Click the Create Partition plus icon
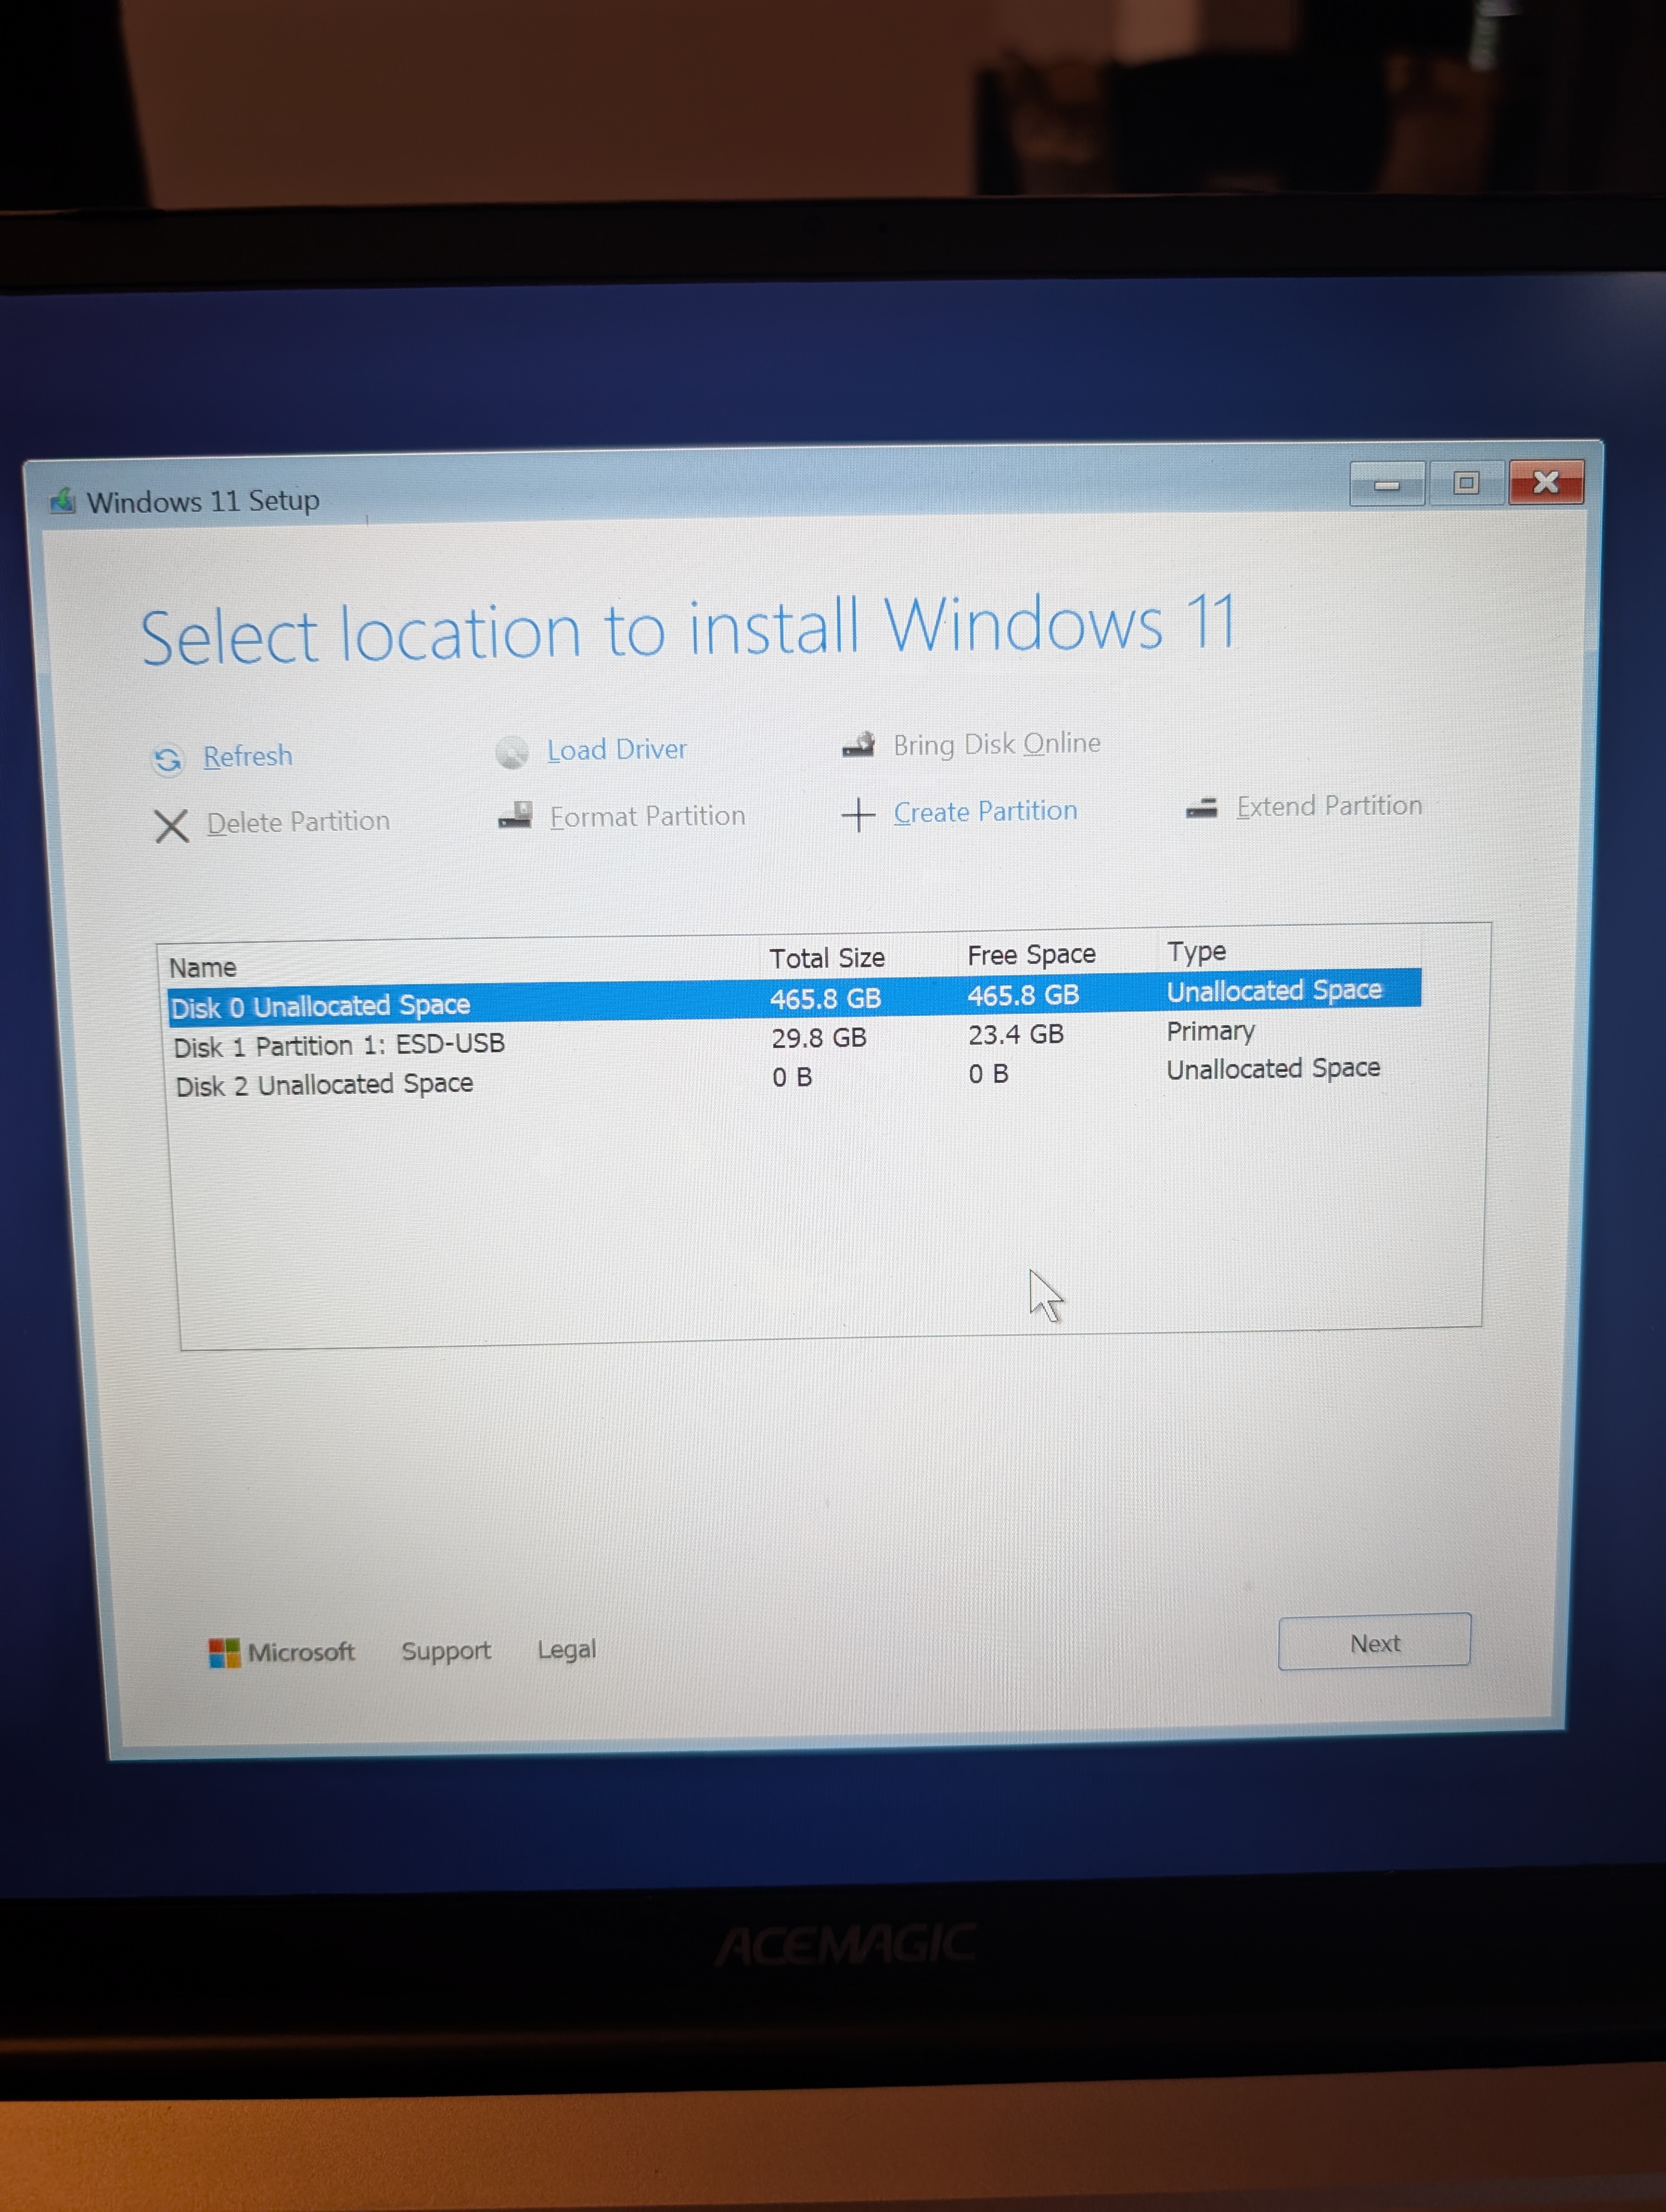The height and width of the screenshot is (2212, 1666). 858,815
